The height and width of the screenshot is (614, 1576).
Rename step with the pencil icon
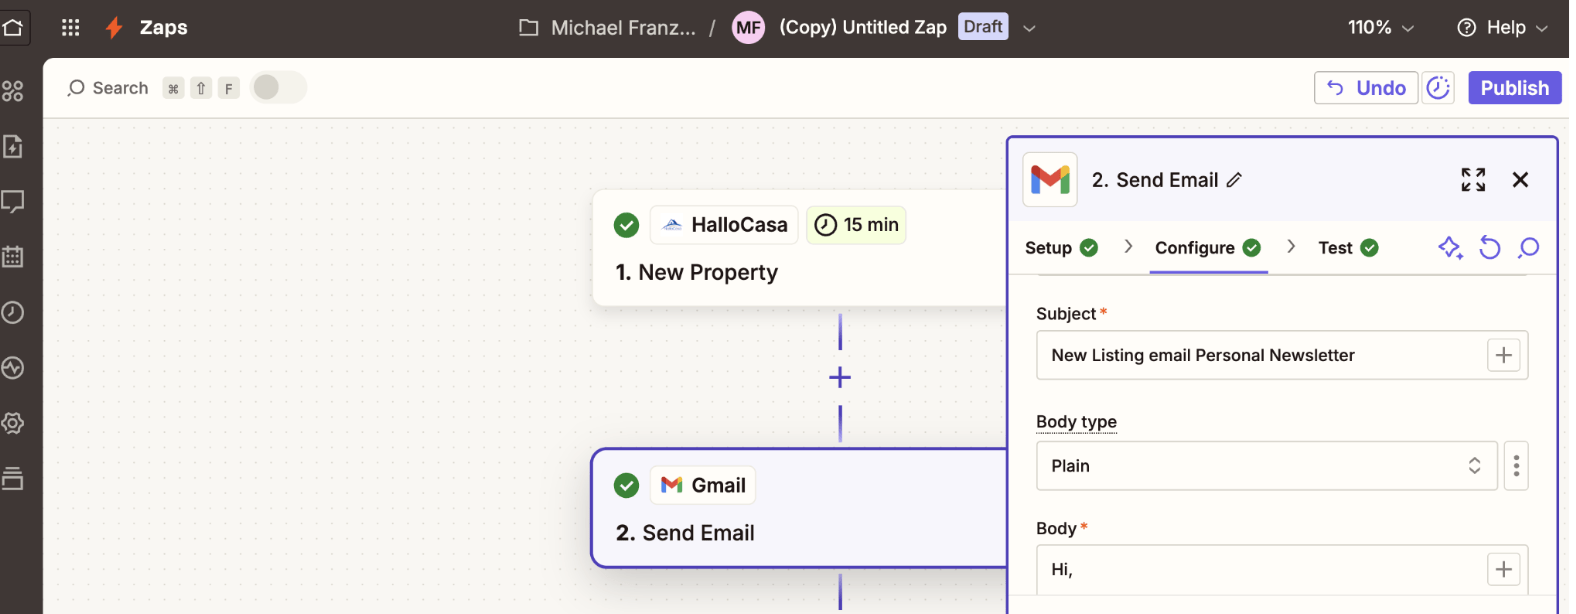pos(1234,180)
